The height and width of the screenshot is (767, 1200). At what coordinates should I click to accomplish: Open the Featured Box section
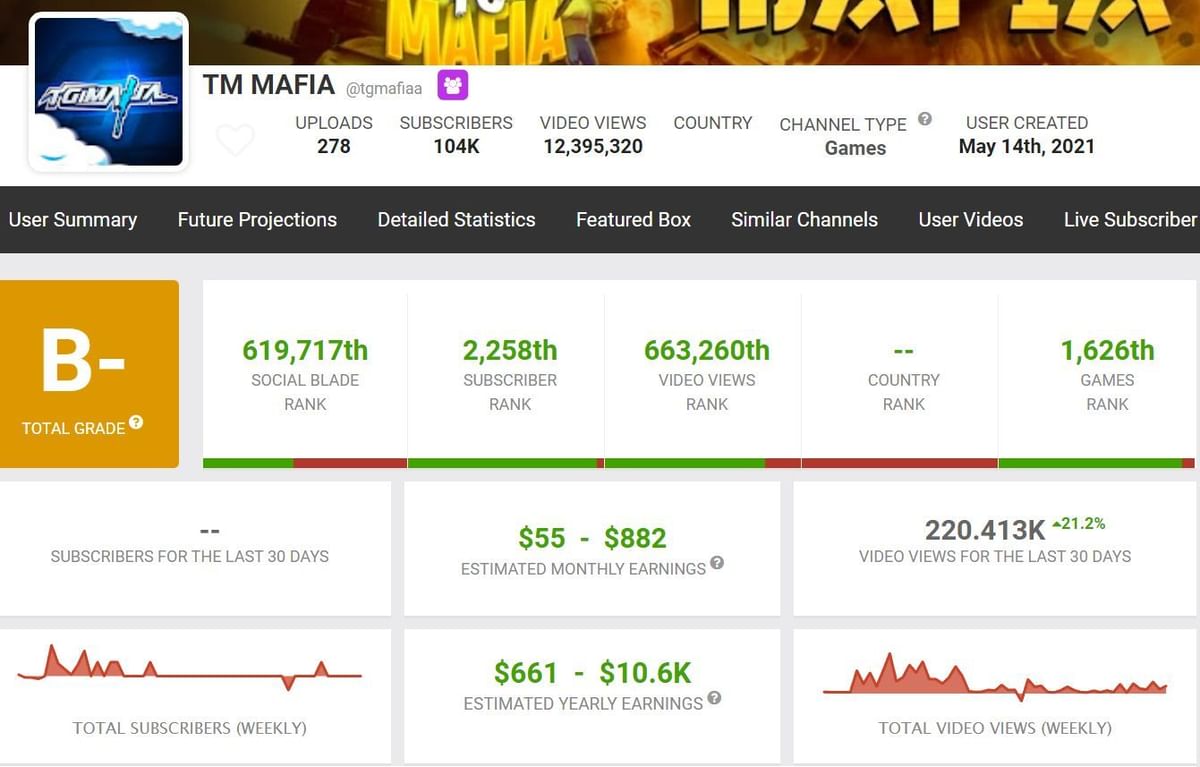point(633,220)
